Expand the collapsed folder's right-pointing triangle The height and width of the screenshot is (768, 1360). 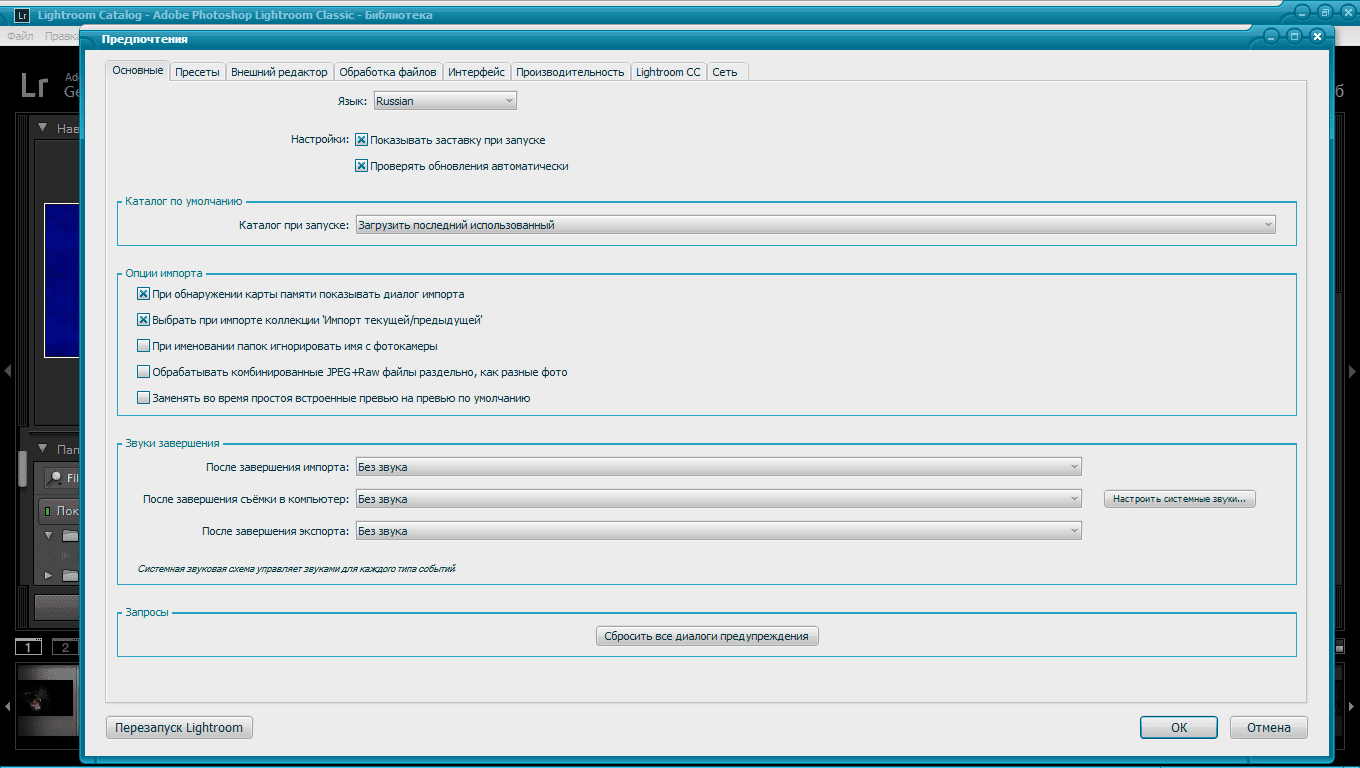(48, 576)
